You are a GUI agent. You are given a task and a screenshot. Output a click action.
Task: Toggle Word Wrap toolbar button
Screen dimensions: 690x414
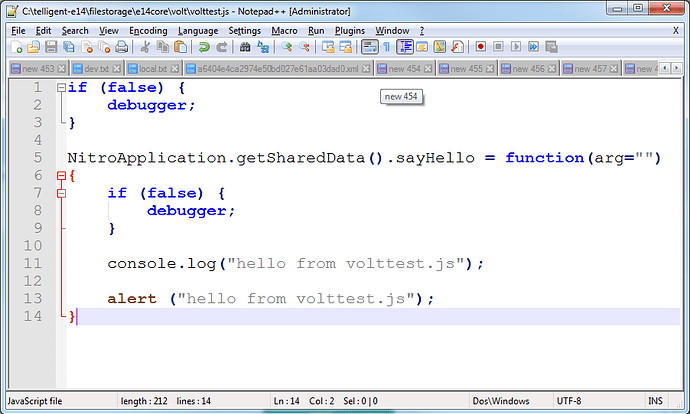[x=369, y=47]
